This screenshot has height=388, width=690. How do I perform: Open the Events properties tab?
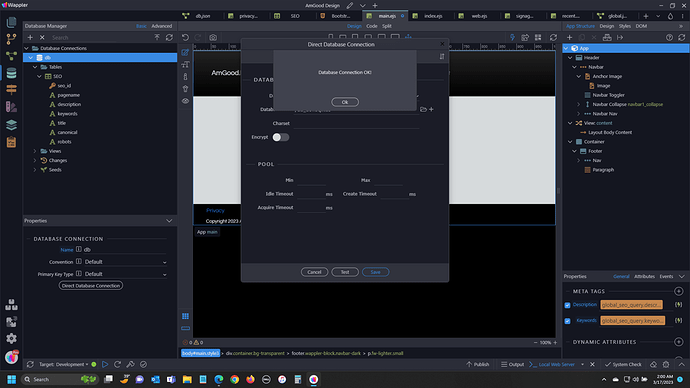pyautogui.click(x=666, y=276)
